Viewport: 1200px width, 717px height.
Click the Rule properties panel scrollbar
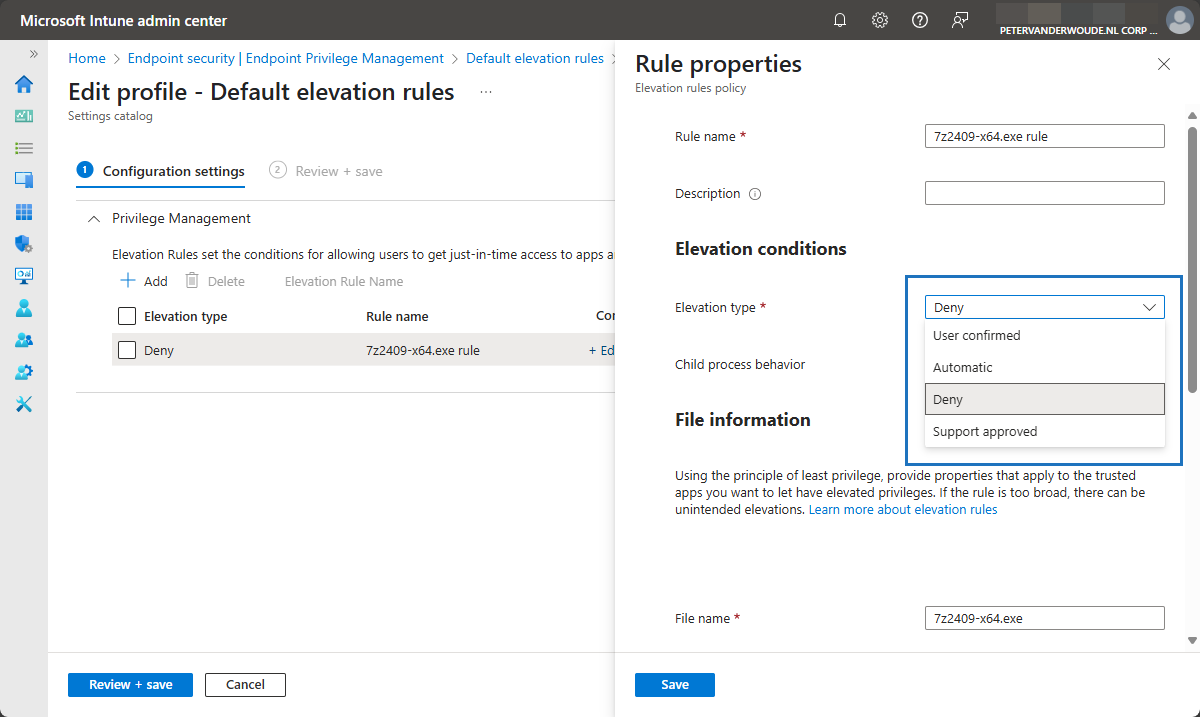[x=1191, y=260]
